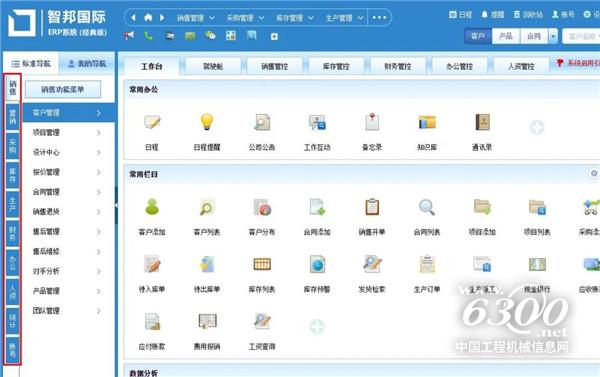Select 合同 search category
This screenshot has width=600, height=377.
[x=534, y=36]
